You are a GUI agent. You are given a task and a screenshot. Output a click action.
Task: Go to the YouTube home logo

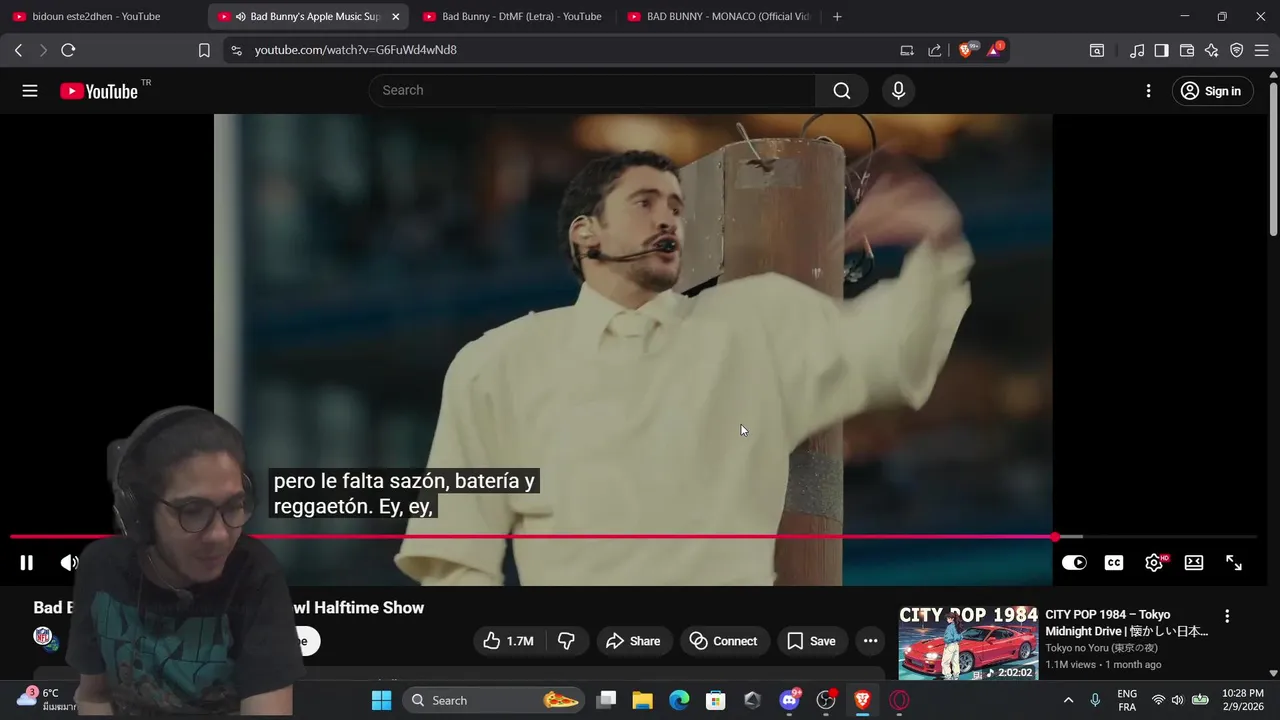[x=98, y=91]
